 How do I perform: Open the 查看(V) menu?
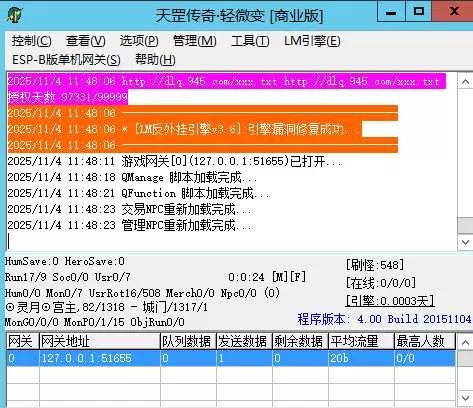pos(86,41)
